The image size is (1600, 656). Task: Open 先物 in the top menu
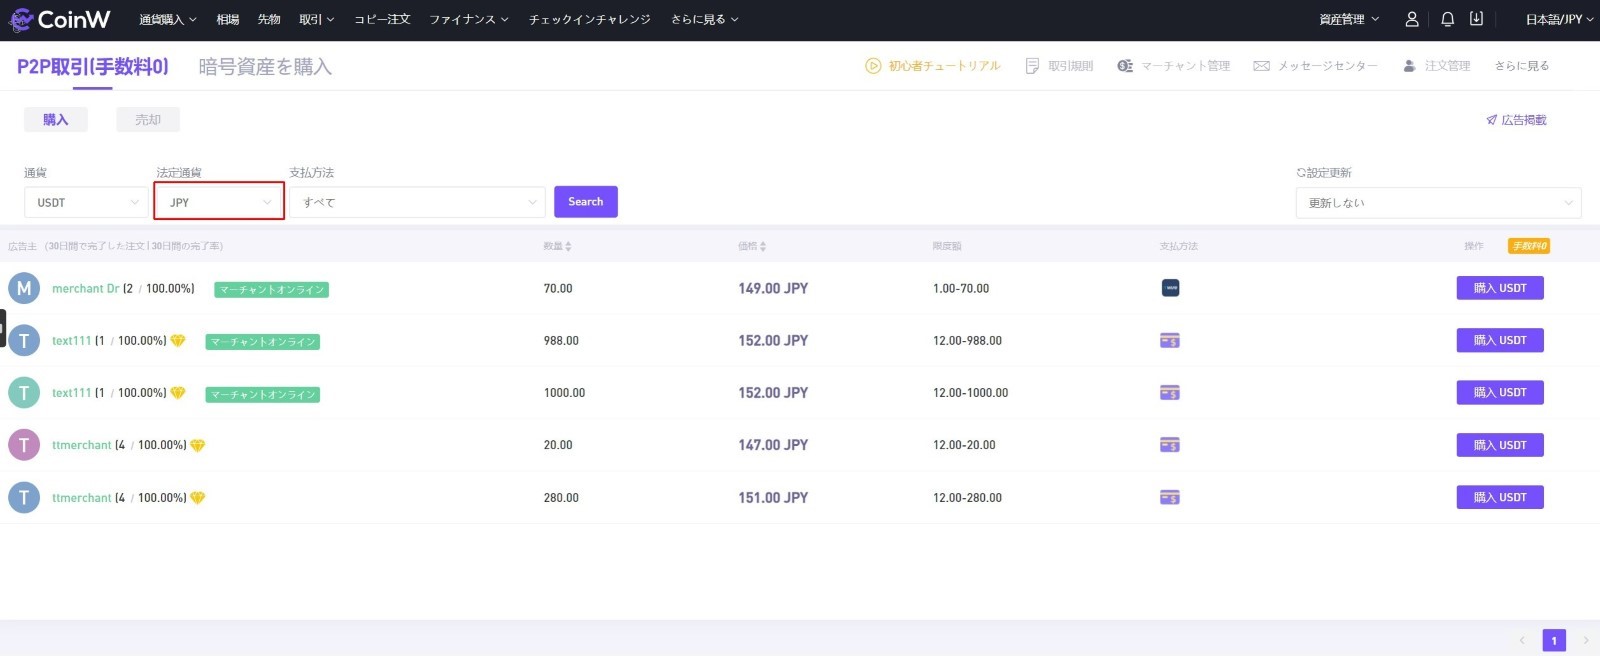[269, 19]
